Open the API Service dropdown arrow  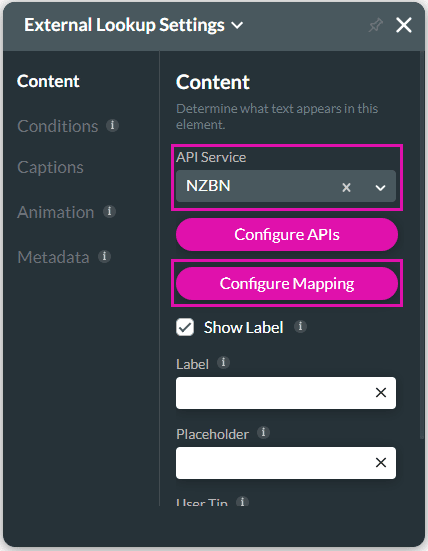pos(380,188)
